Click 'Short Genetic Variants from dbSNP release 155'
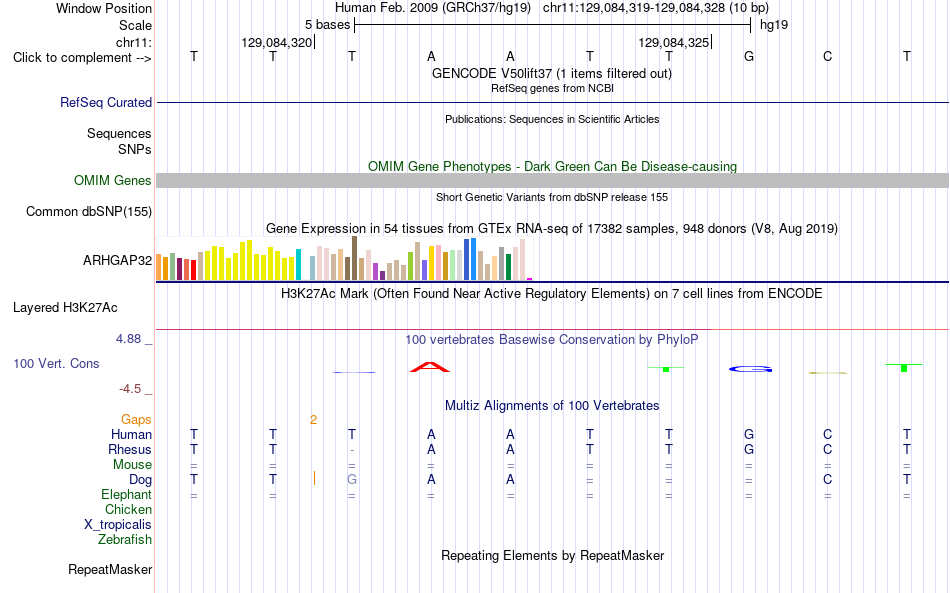Screen dimensions: 950x593 coord(552,197)
